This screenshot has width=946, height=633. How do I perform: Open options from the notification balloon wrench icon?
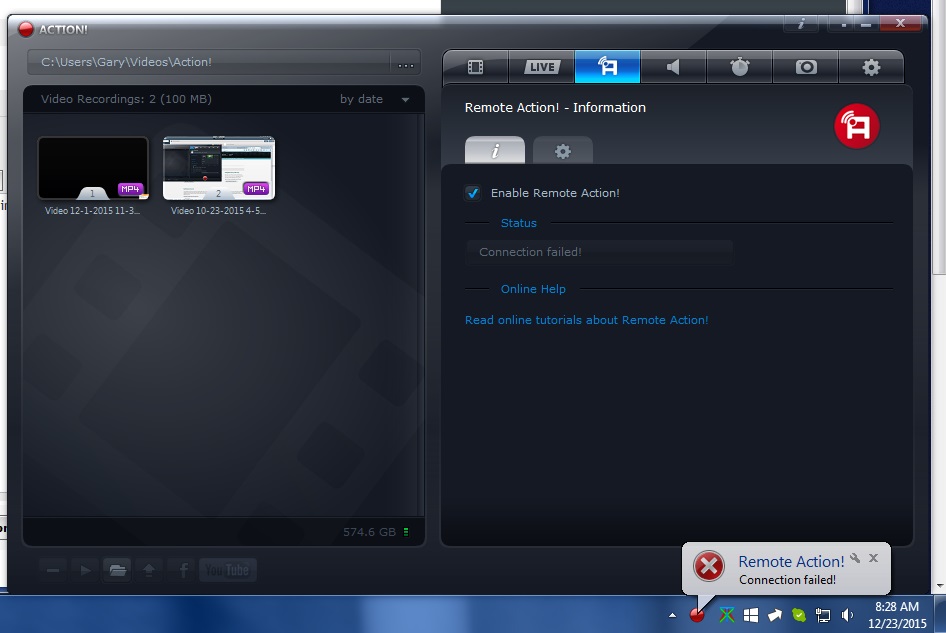[x=855, y=558]
